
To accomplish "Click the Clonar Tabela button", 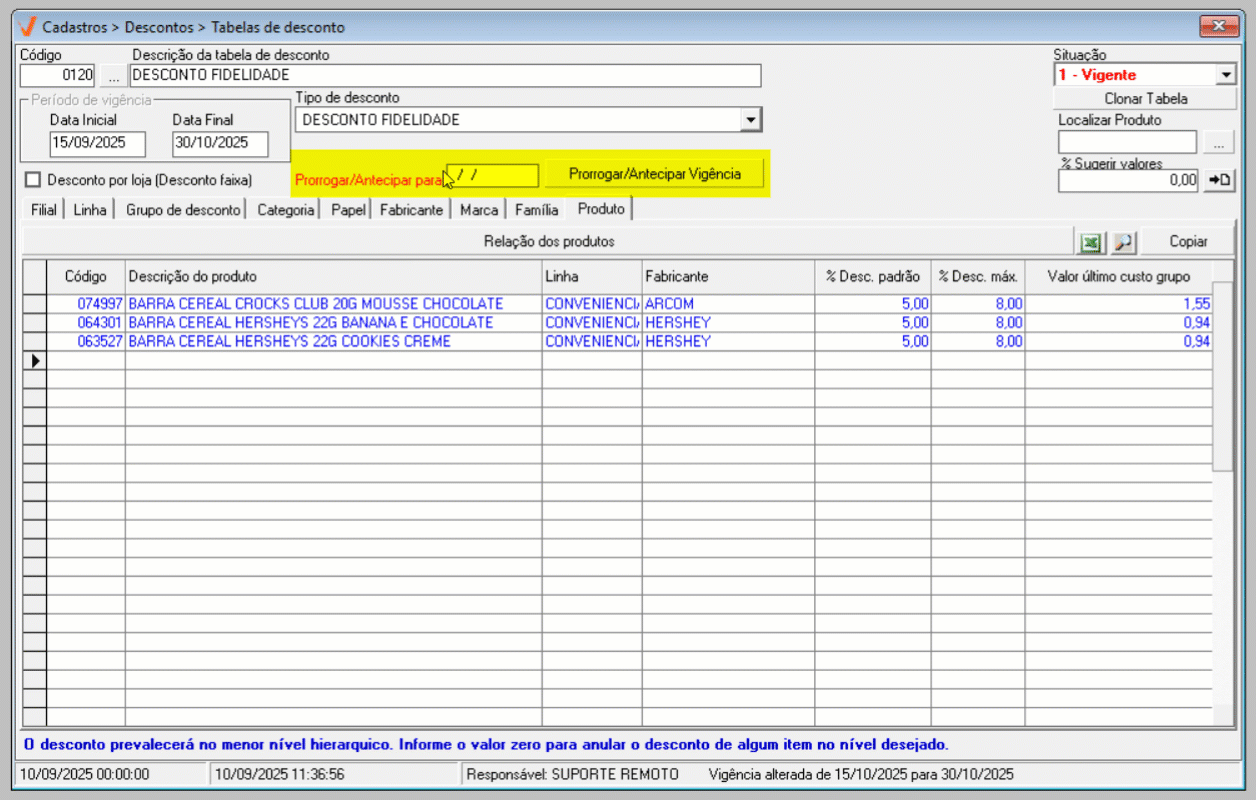I will click(1145, 99).
